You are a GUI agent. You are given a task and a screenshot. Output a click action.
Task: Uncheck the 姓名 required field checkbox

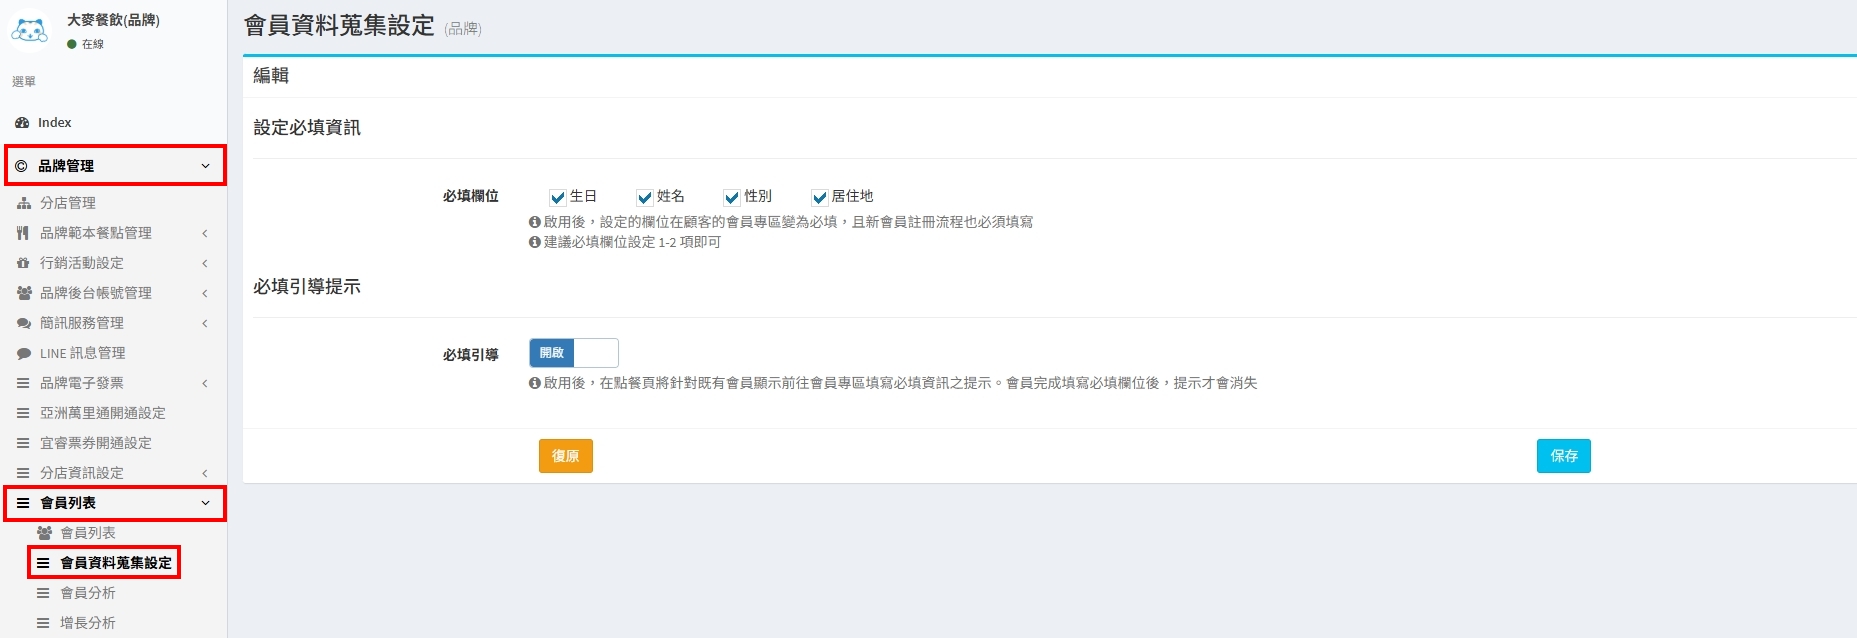click(x=645, y=197)
